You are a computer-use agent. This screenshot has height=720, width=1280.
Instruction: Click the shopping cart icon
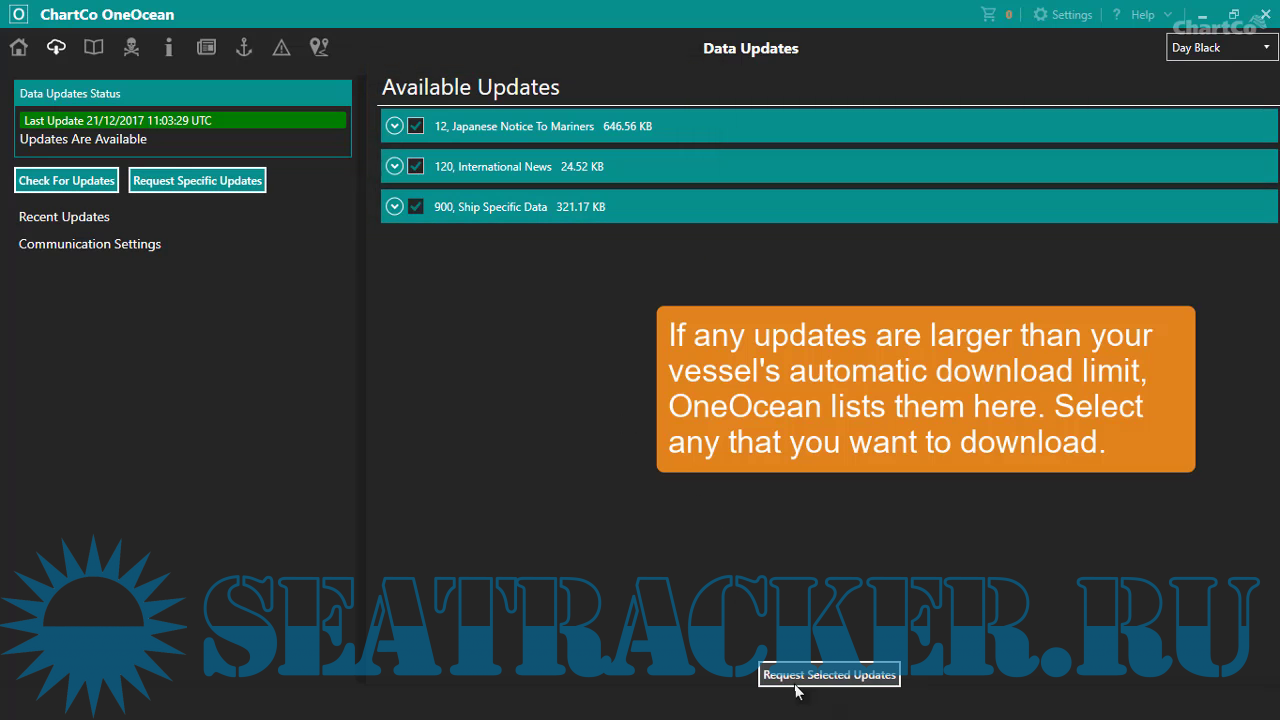989,15
